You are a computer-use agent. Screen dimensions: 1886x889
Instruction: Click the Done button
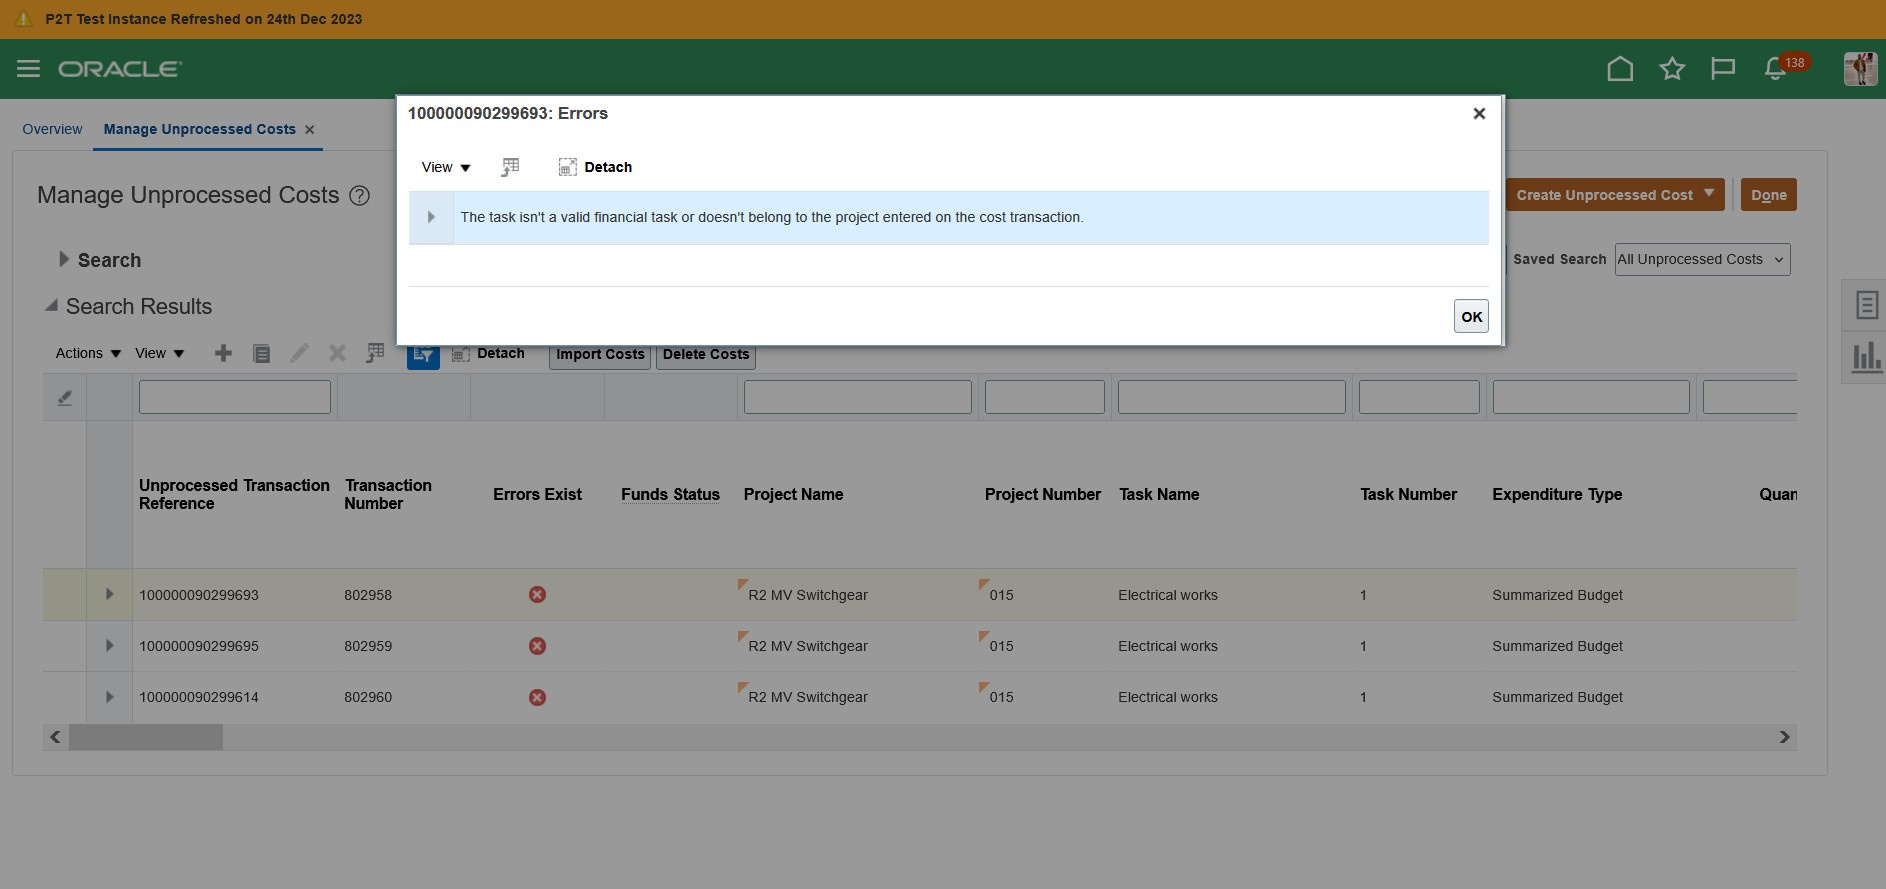(x=1768, y=195)
